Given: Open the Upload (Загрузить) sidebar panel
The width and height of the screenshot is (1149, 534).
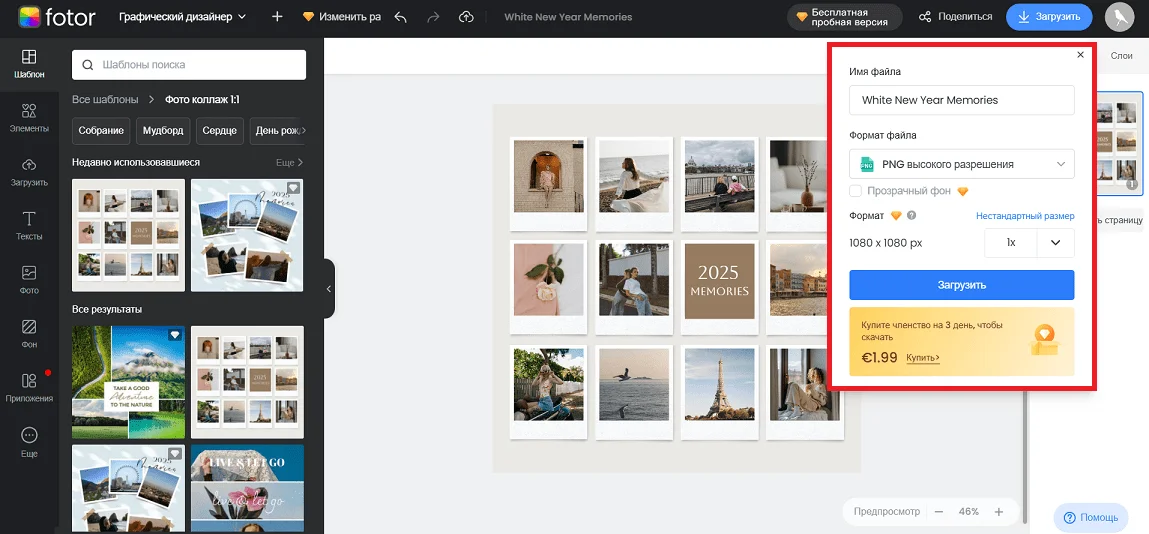Looking at the screenshot, I should pos(29,170).
